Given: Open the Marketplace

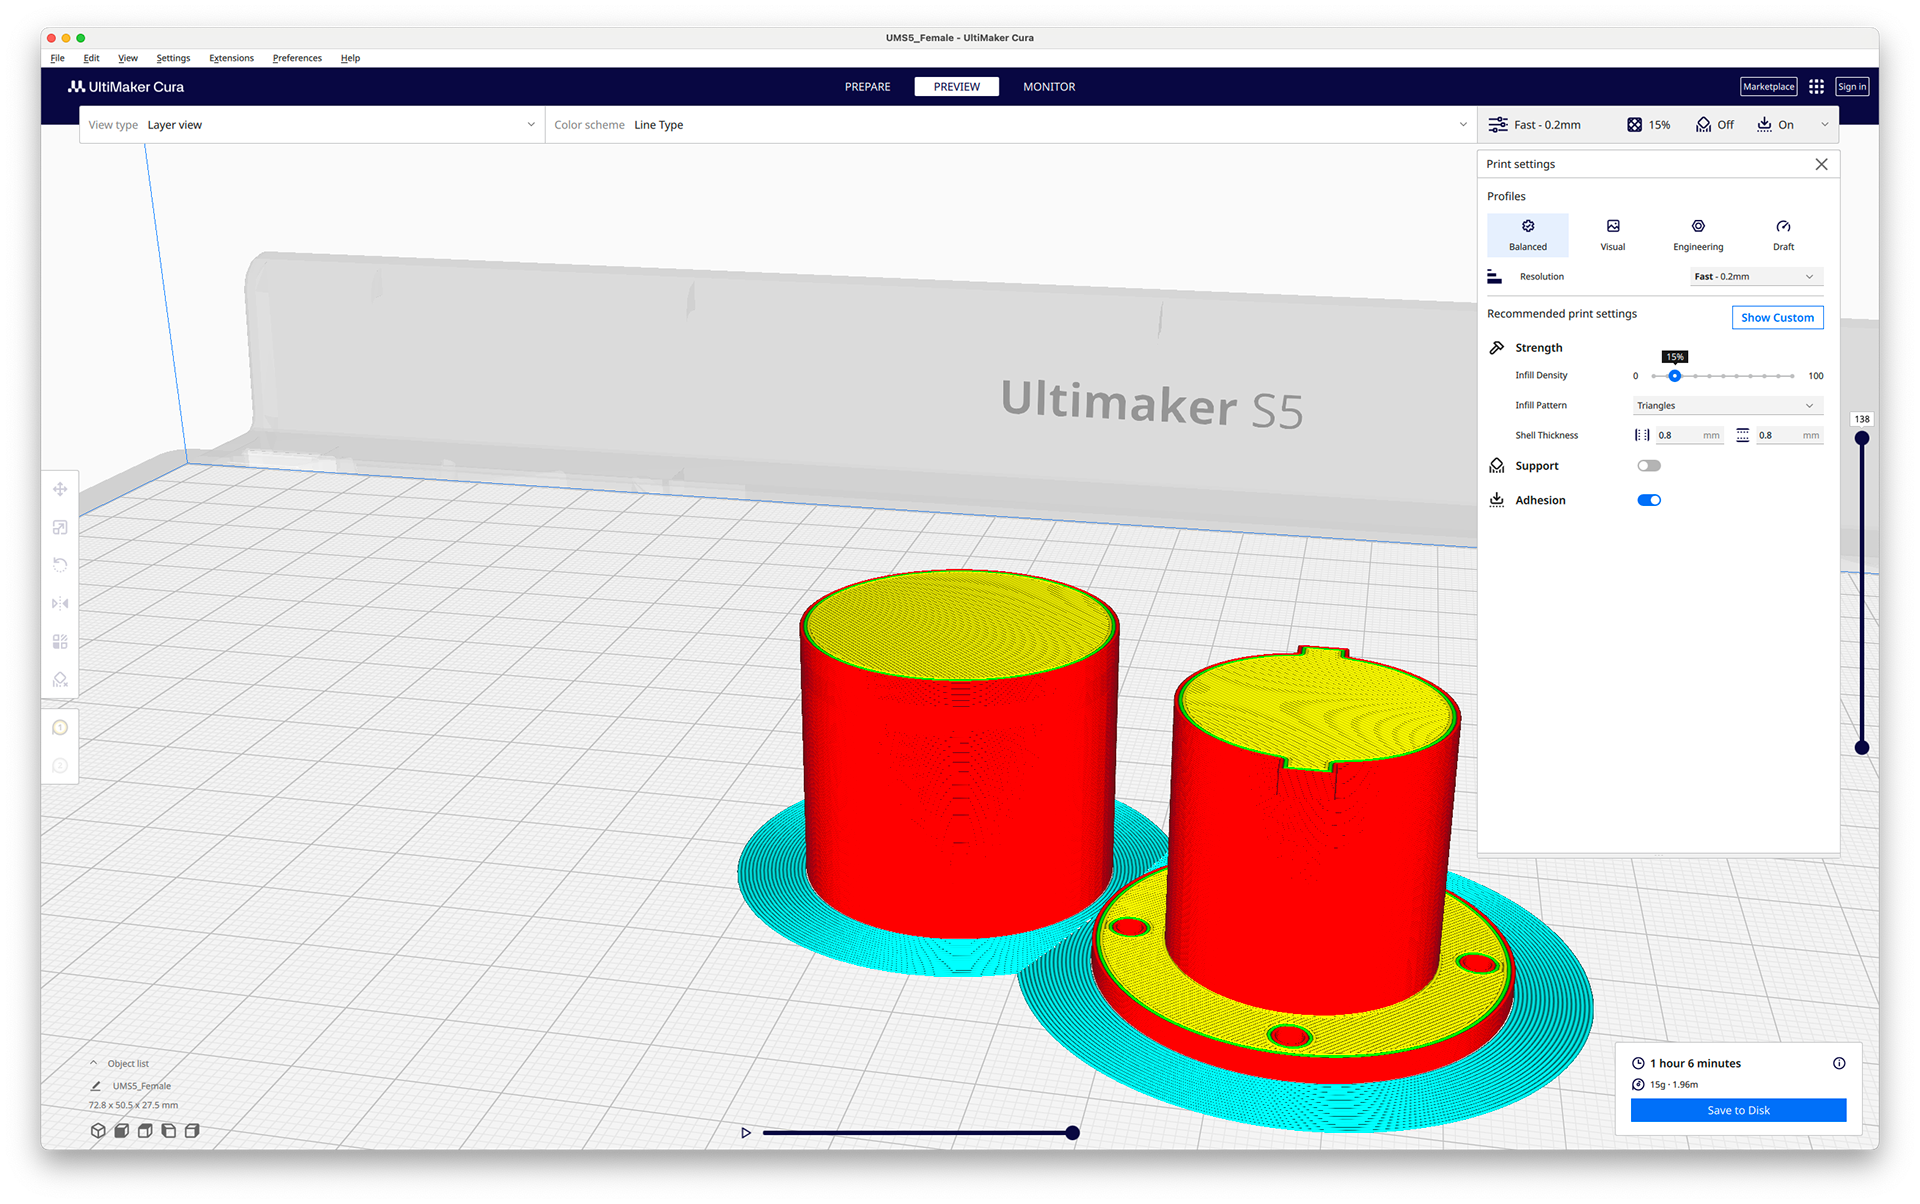Looking at the screenshot, I should coord(1768,87).
